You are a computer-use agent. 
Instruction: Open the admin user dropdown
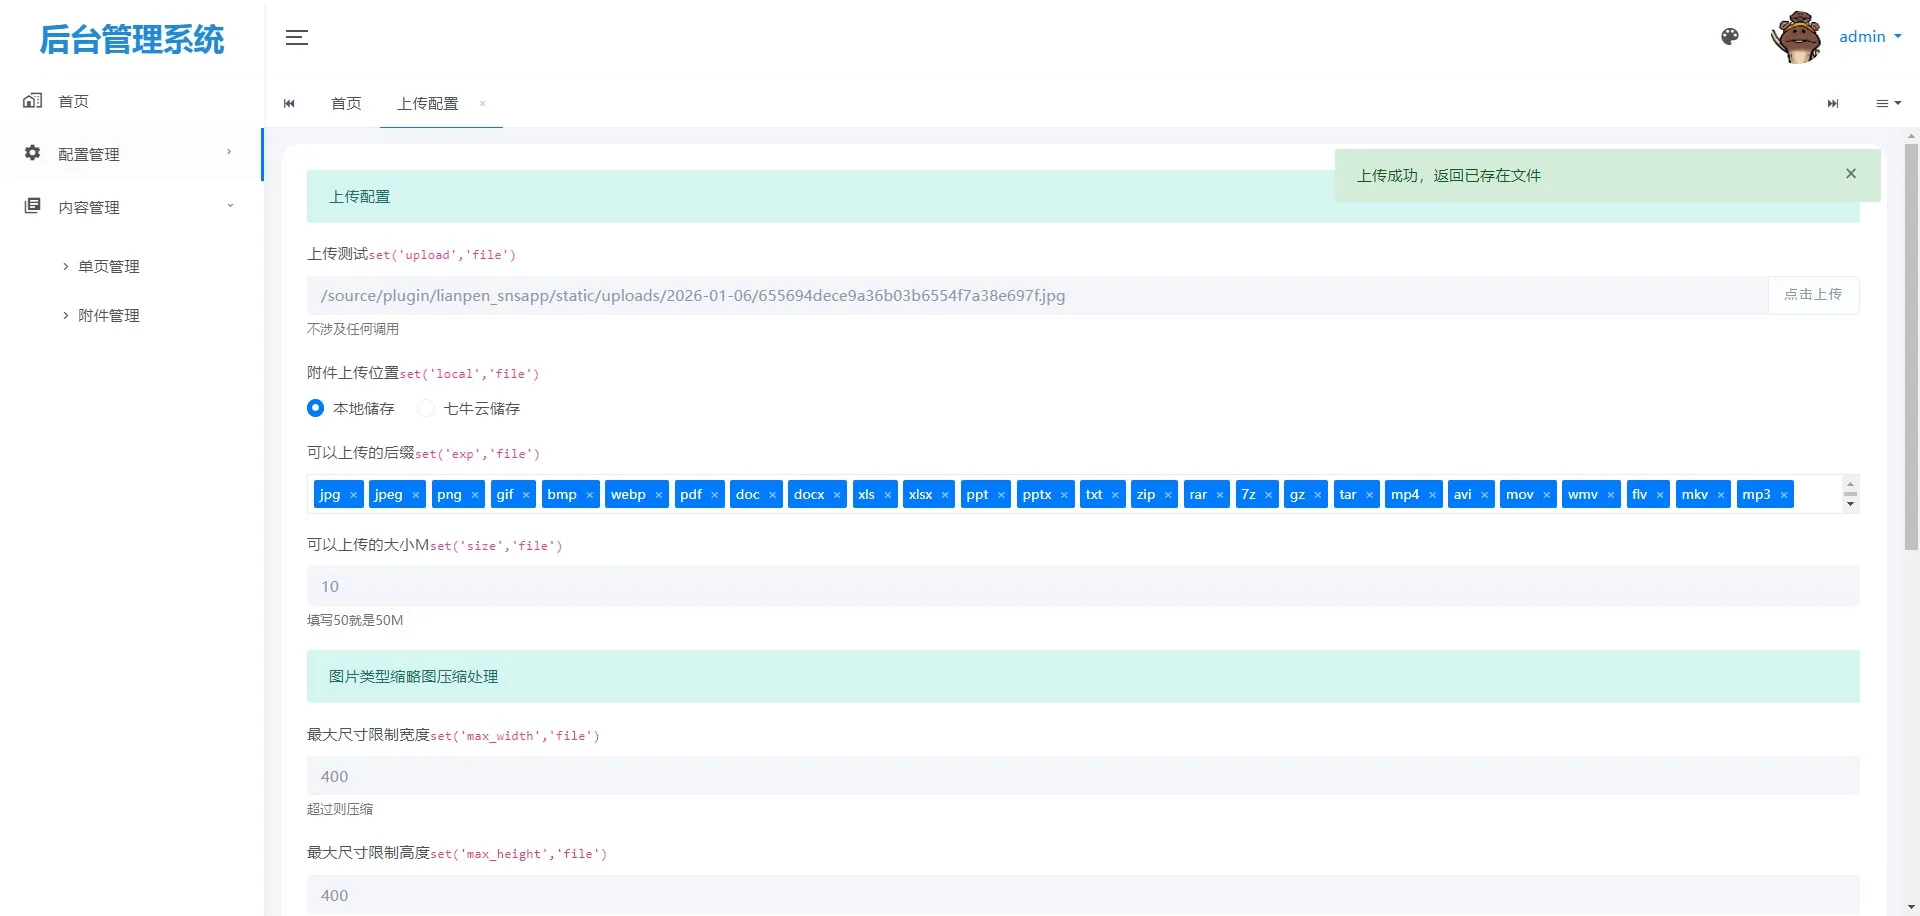pos(1869,37)
